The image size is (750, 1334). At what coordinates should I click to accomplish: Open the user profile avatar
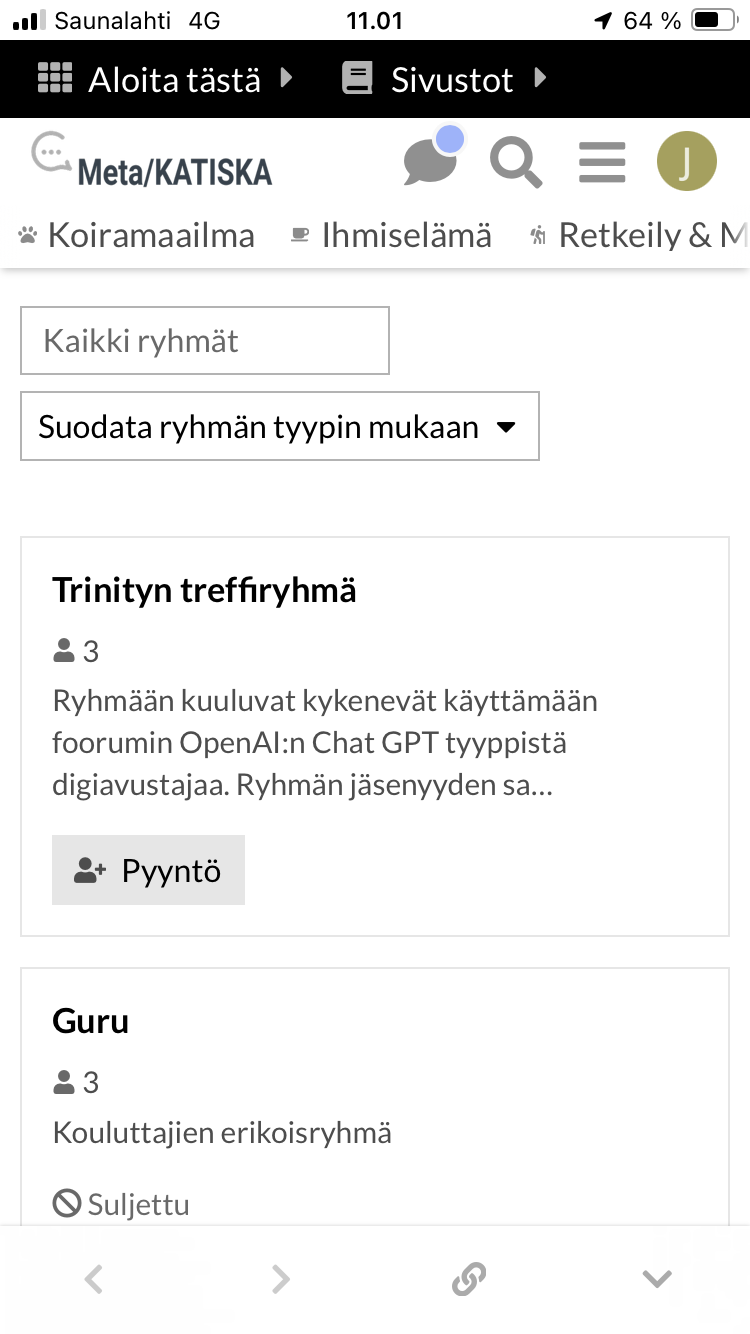pyautogui.click(x=686, y=161)
